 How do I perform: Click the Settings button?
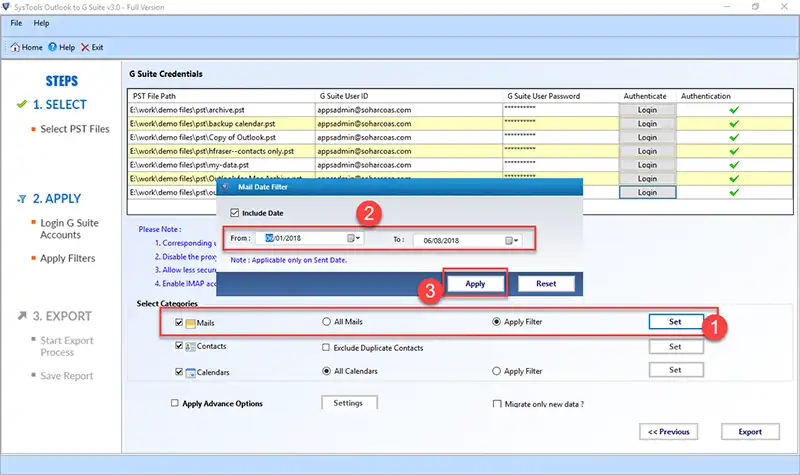349,403
